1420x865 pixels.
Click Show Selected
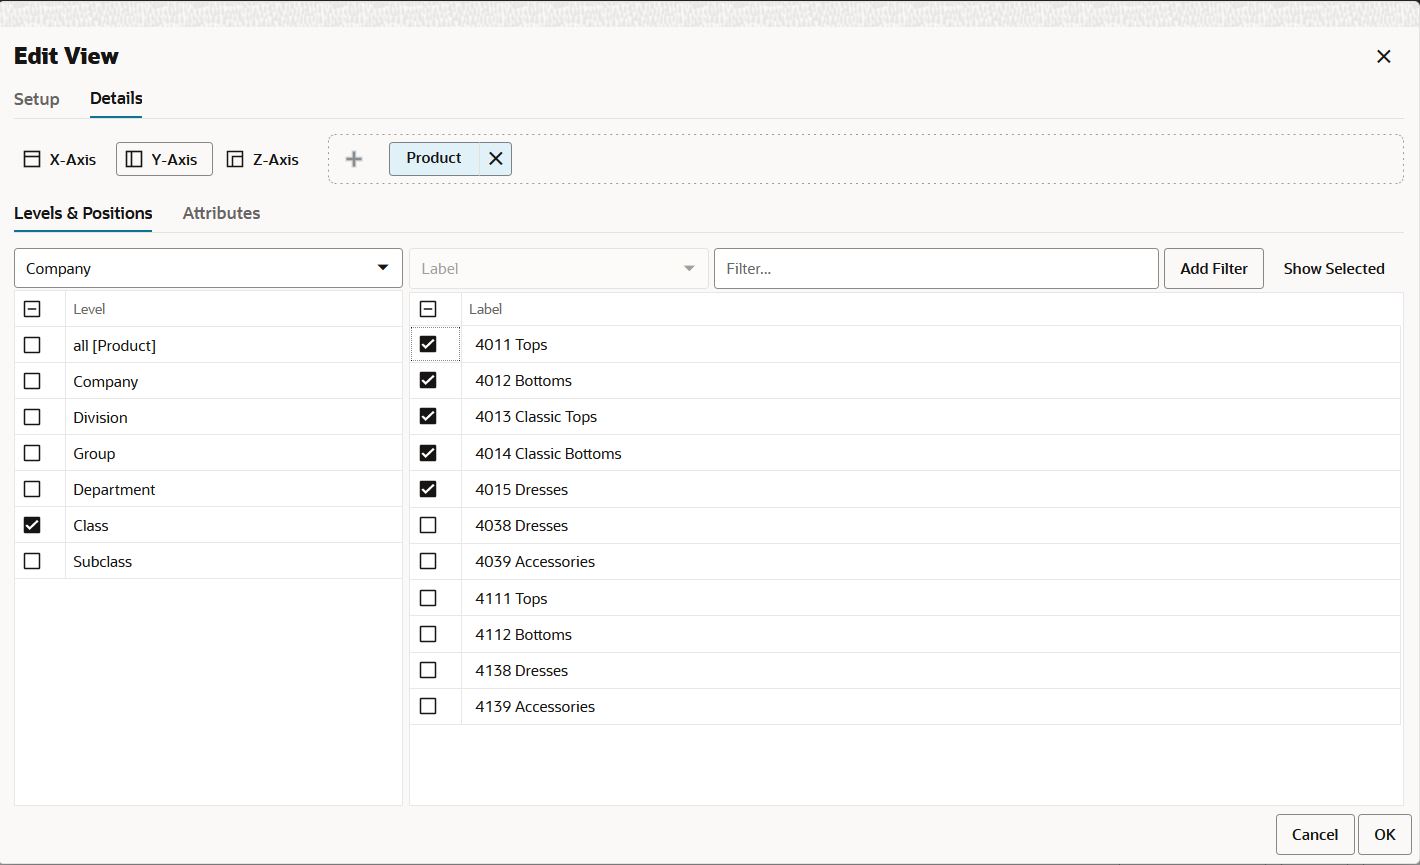pos(1334,268)
